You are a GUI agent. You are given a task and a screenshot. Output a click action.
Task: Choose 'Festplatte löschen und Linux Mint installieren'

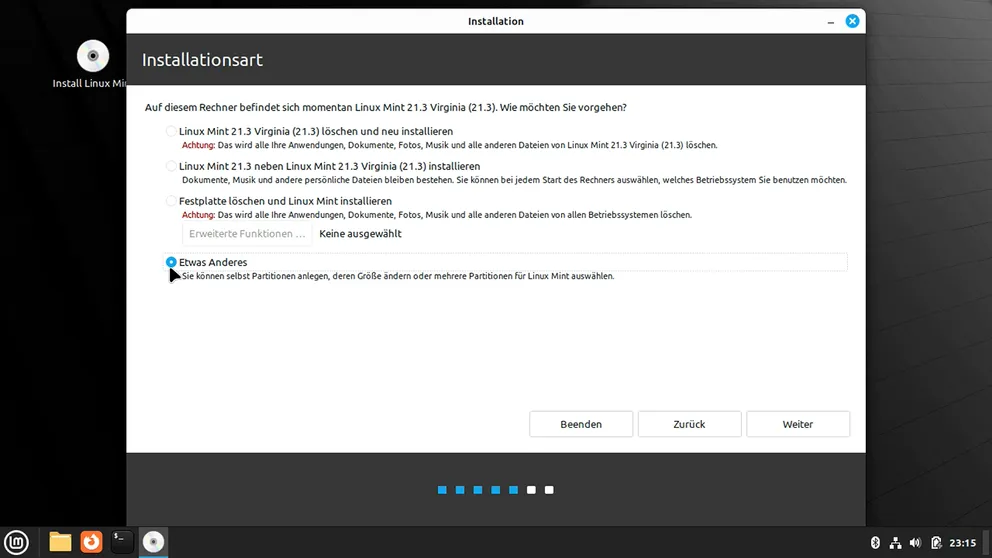pos(171,201)
